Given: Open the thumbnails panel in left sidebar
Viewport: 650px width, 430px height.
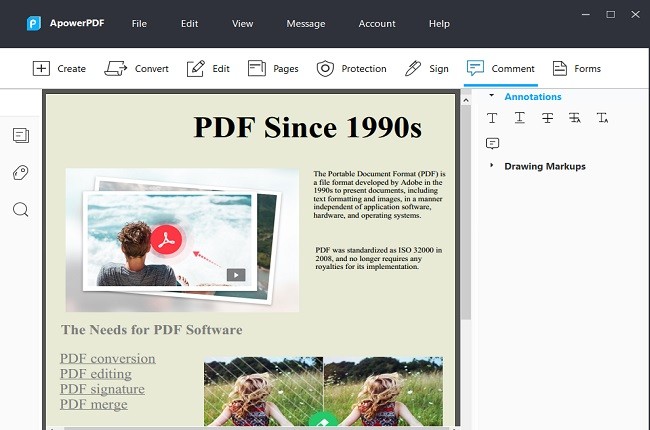Looking at the screenshot, I should (x=21, y=135).
